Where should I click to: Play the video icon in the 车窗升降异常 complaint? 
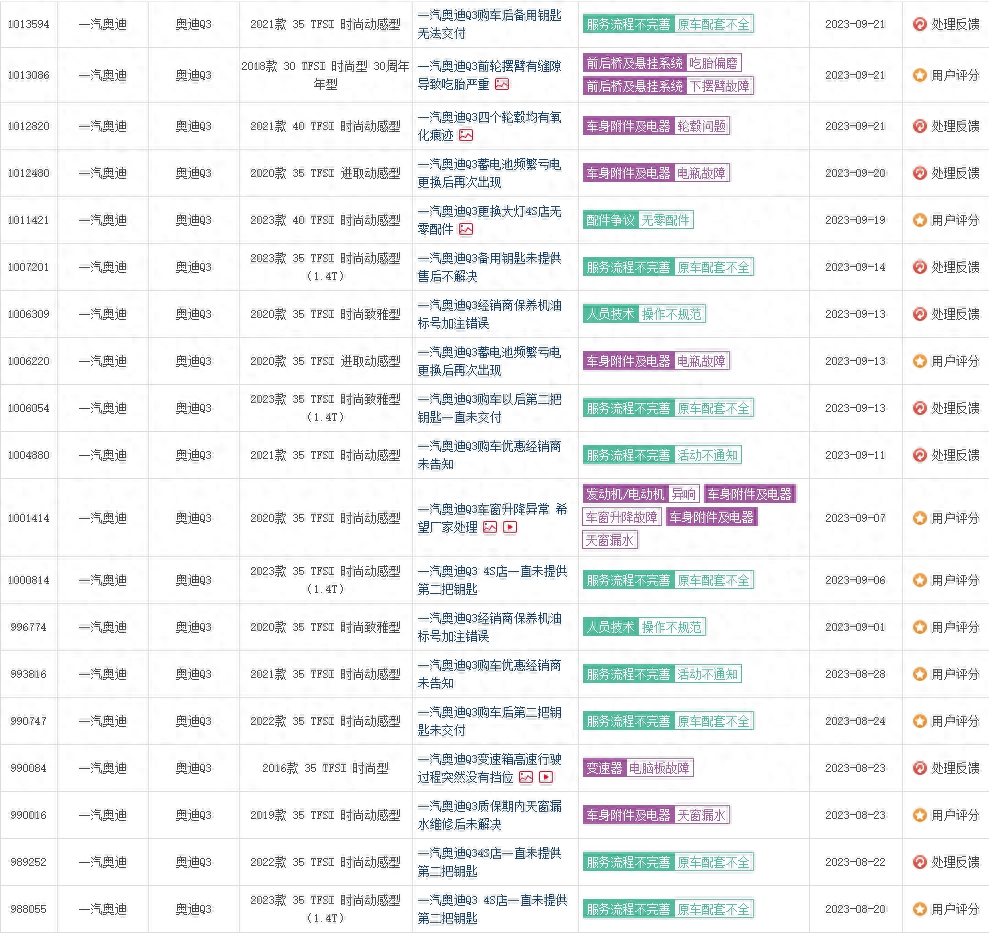click(510, 527)
